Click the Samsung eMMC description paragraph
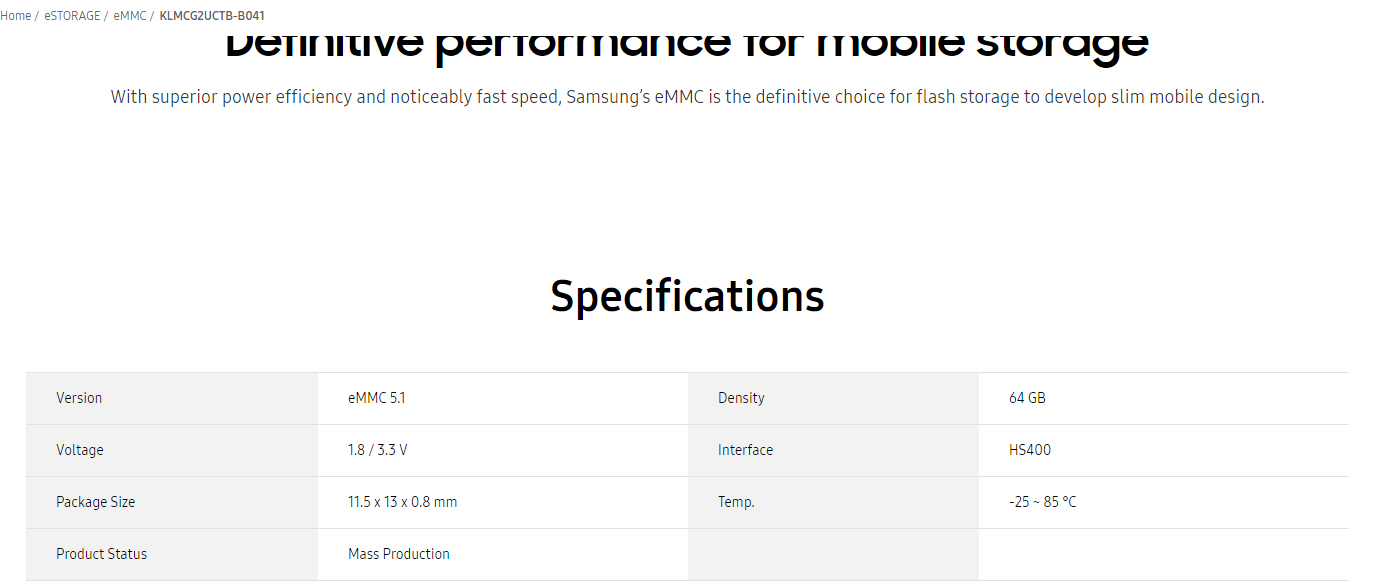The width and height of the screenshot is (1388, 587). tap(687, 97)
